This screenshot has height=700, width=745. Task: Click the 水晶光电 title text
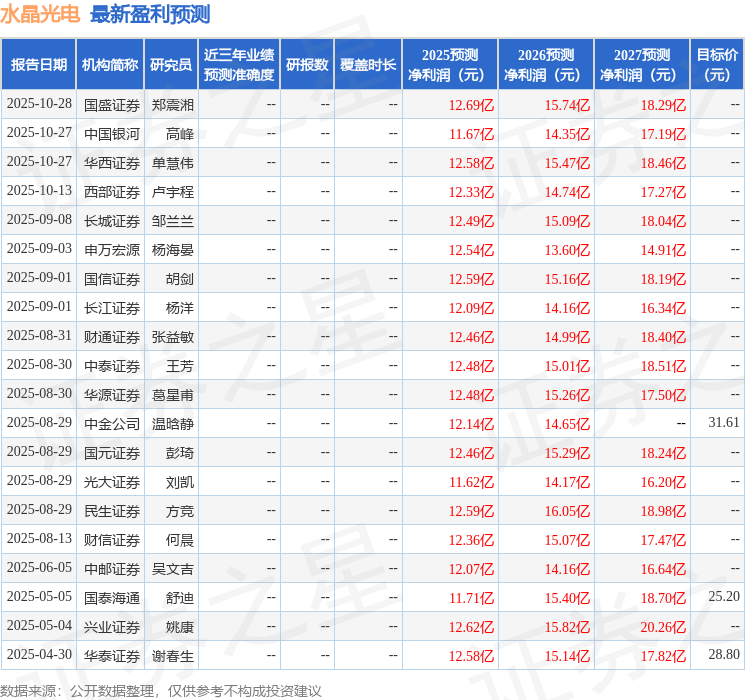click(40, 14)
